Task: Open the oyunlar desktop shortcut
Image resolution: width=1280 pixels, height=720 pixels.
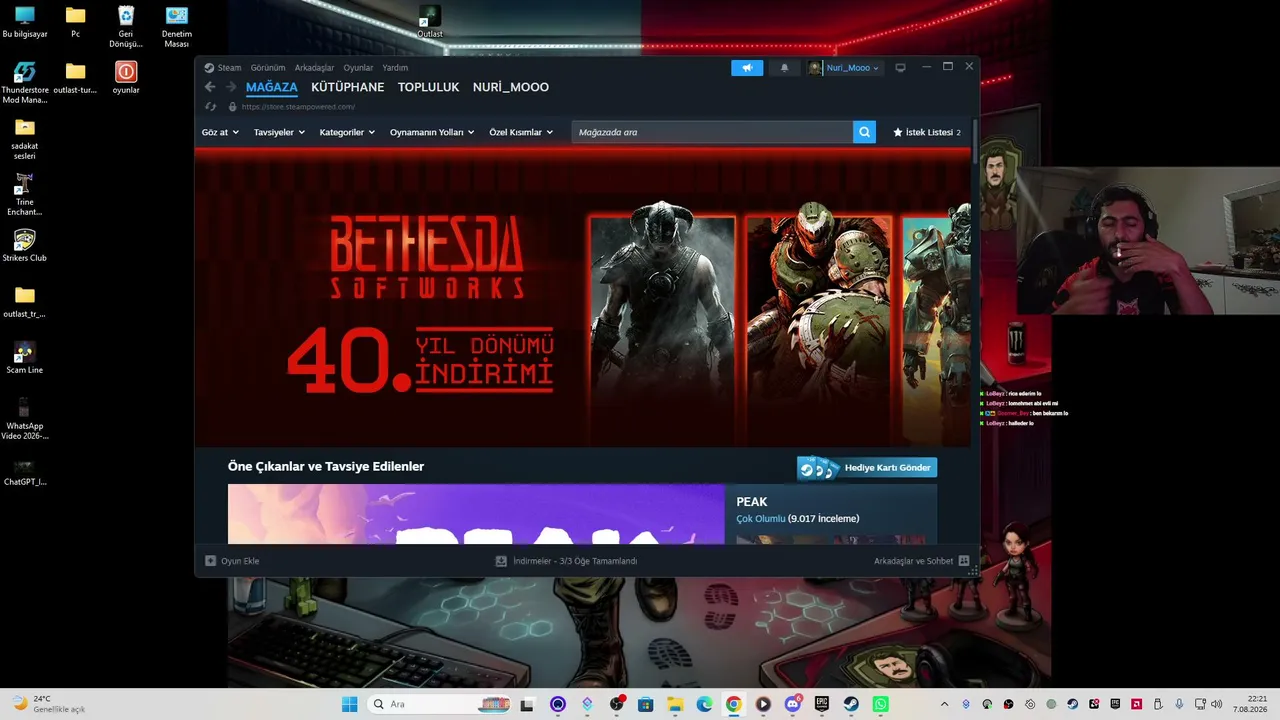Action: point(126,78)
